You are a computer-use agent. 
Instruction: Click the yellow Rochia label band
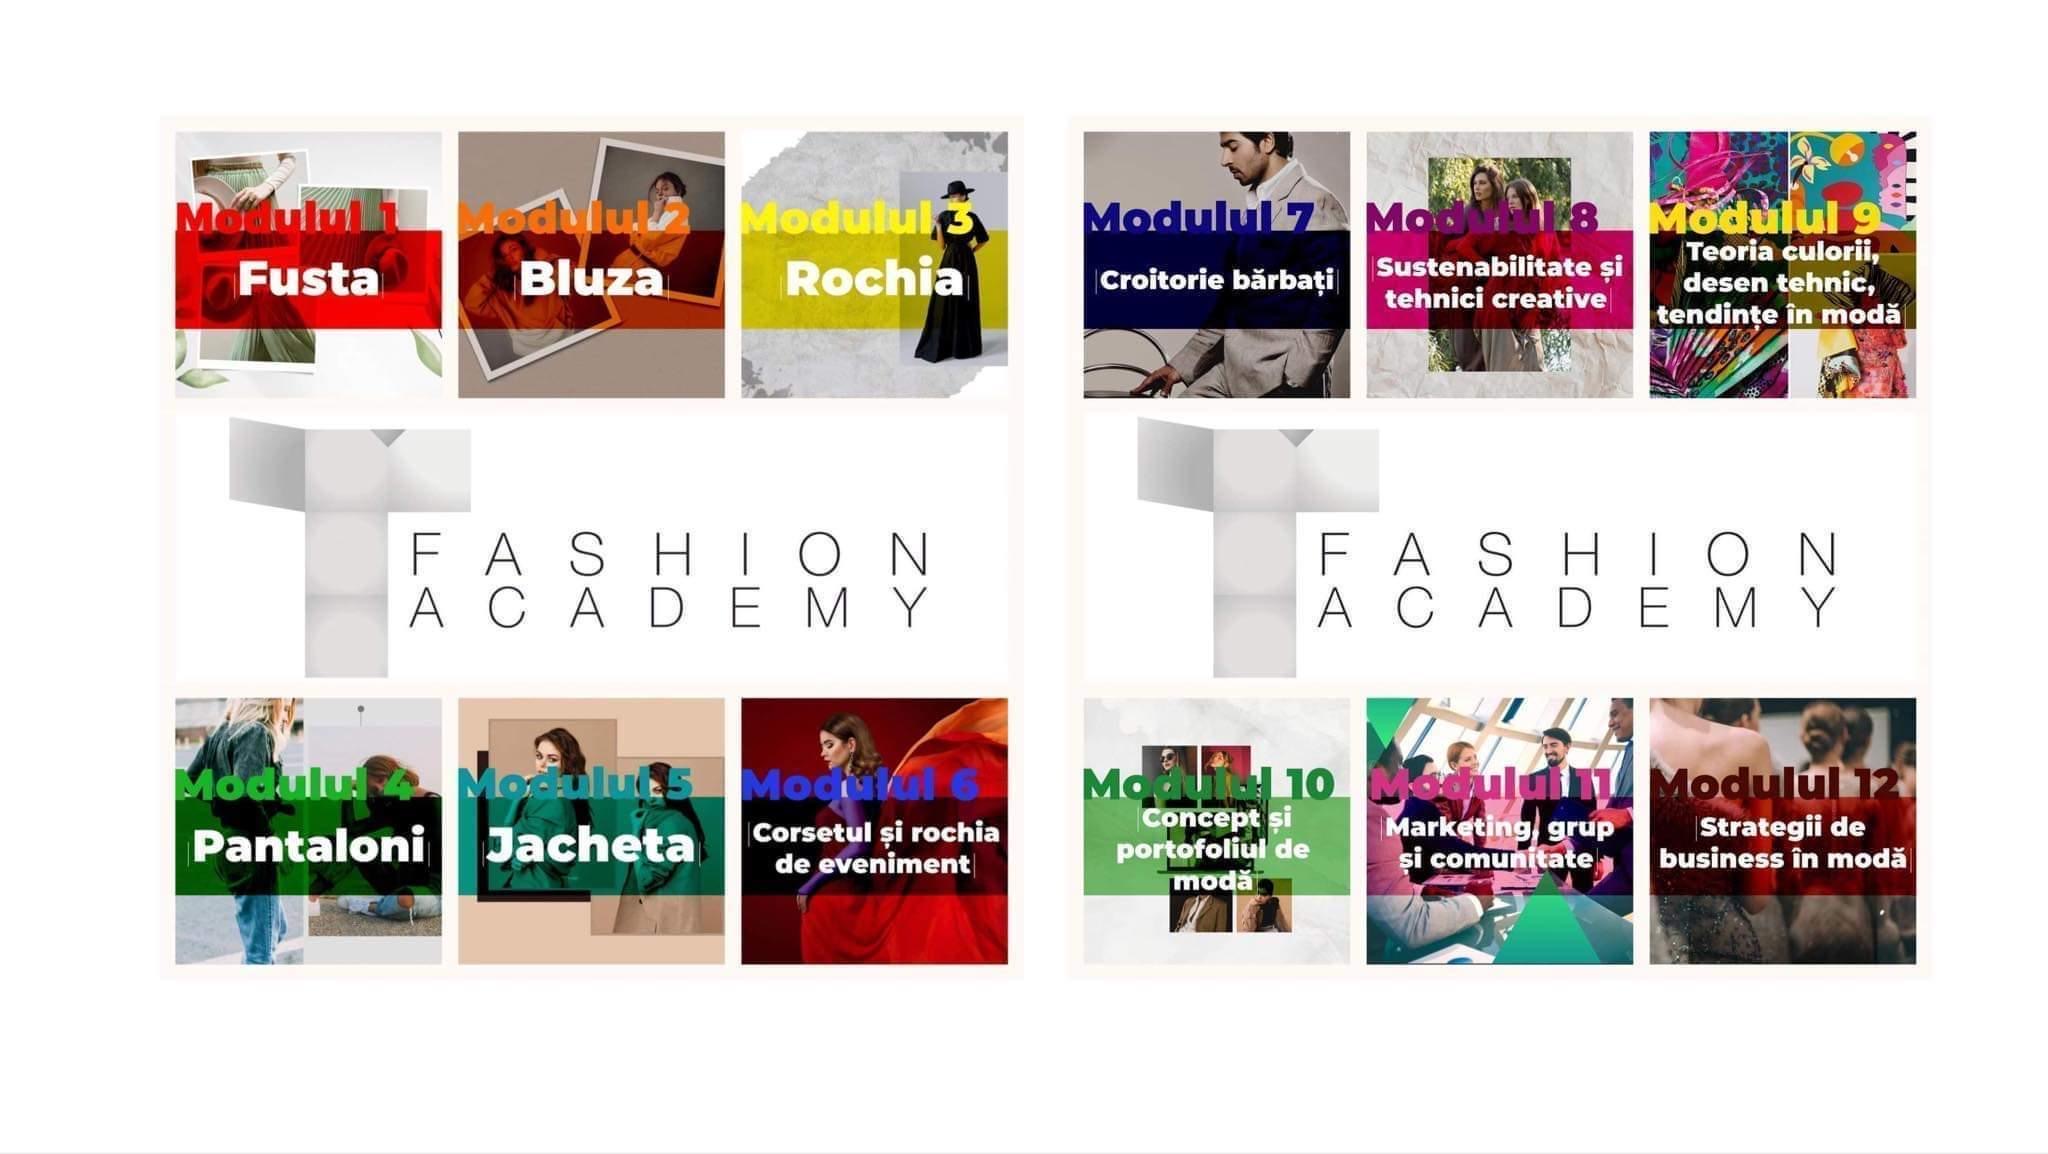pos(874,280)
